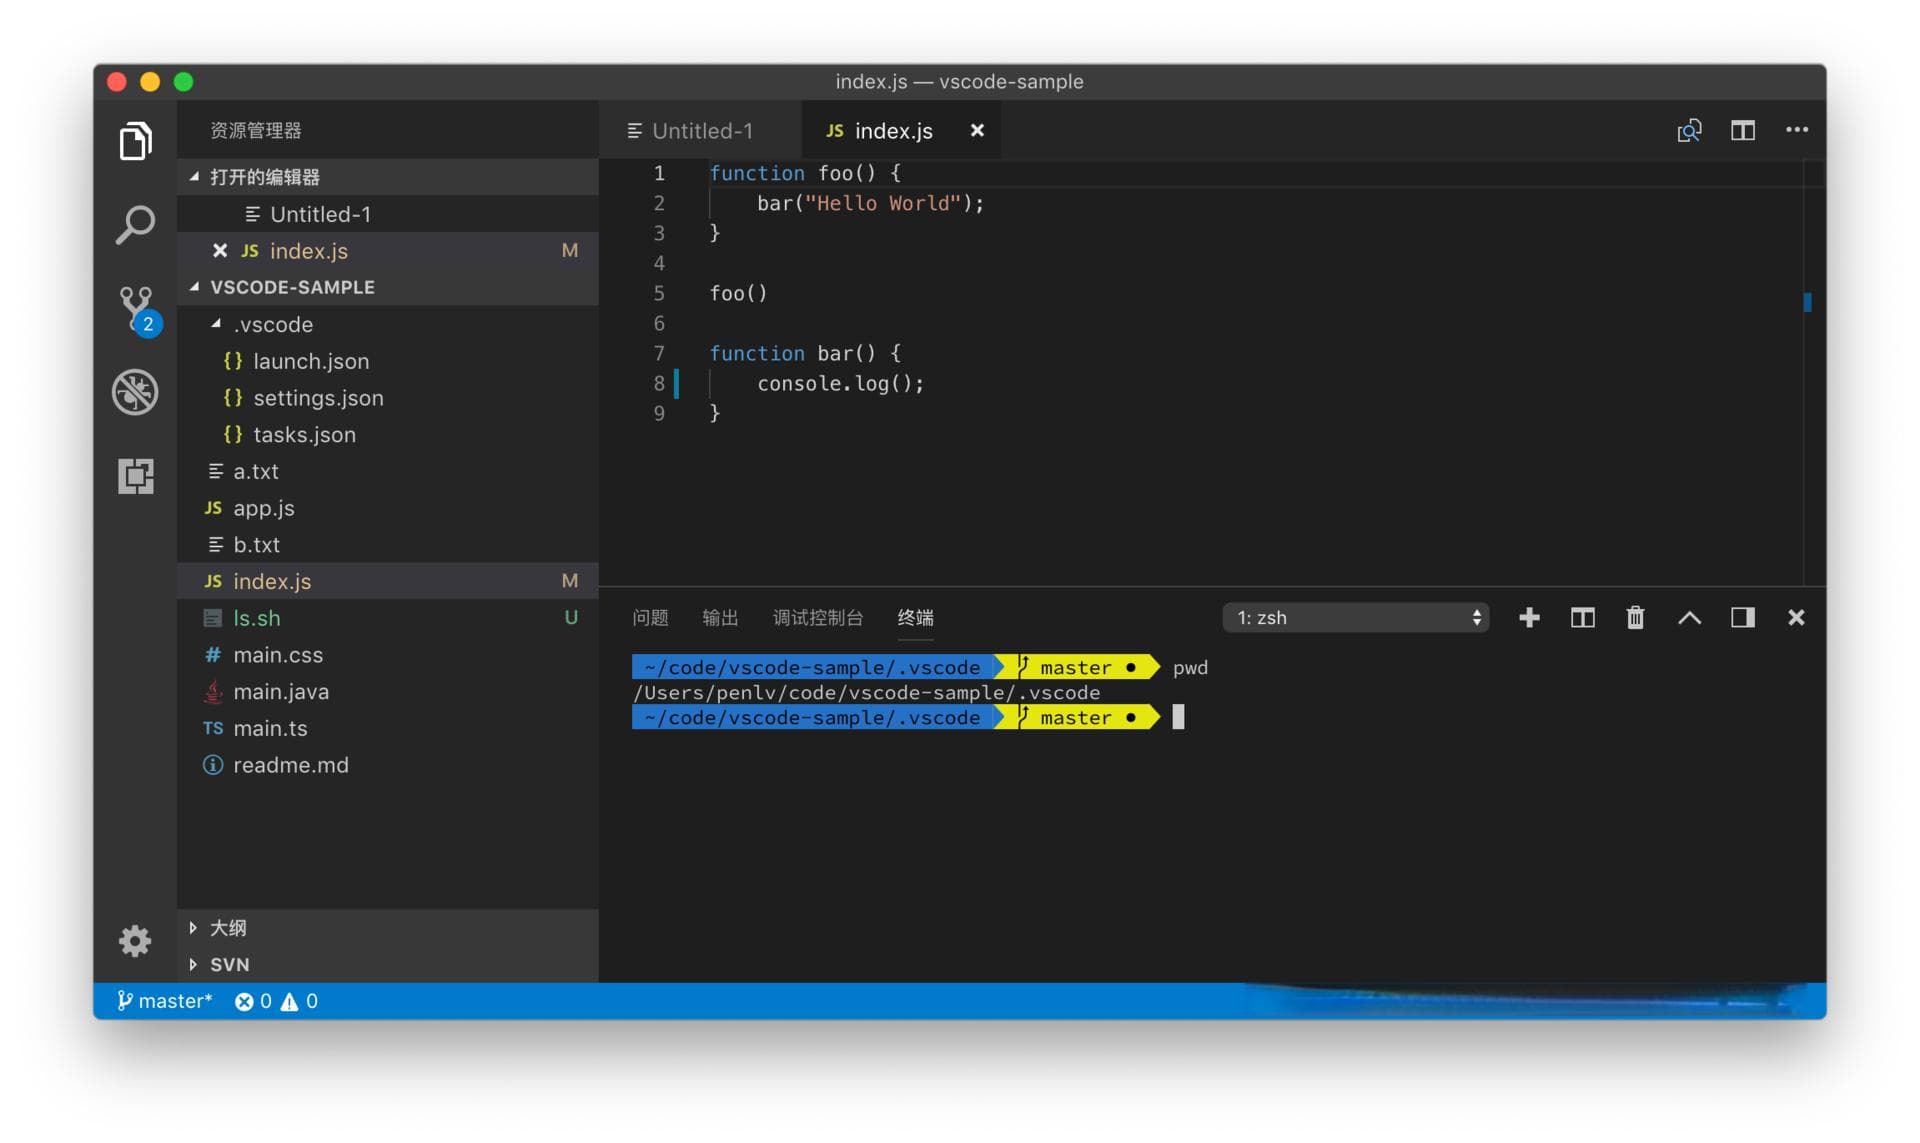
Task: Open Untitled-1 in open editors list
Action: [x=388, y=214]
